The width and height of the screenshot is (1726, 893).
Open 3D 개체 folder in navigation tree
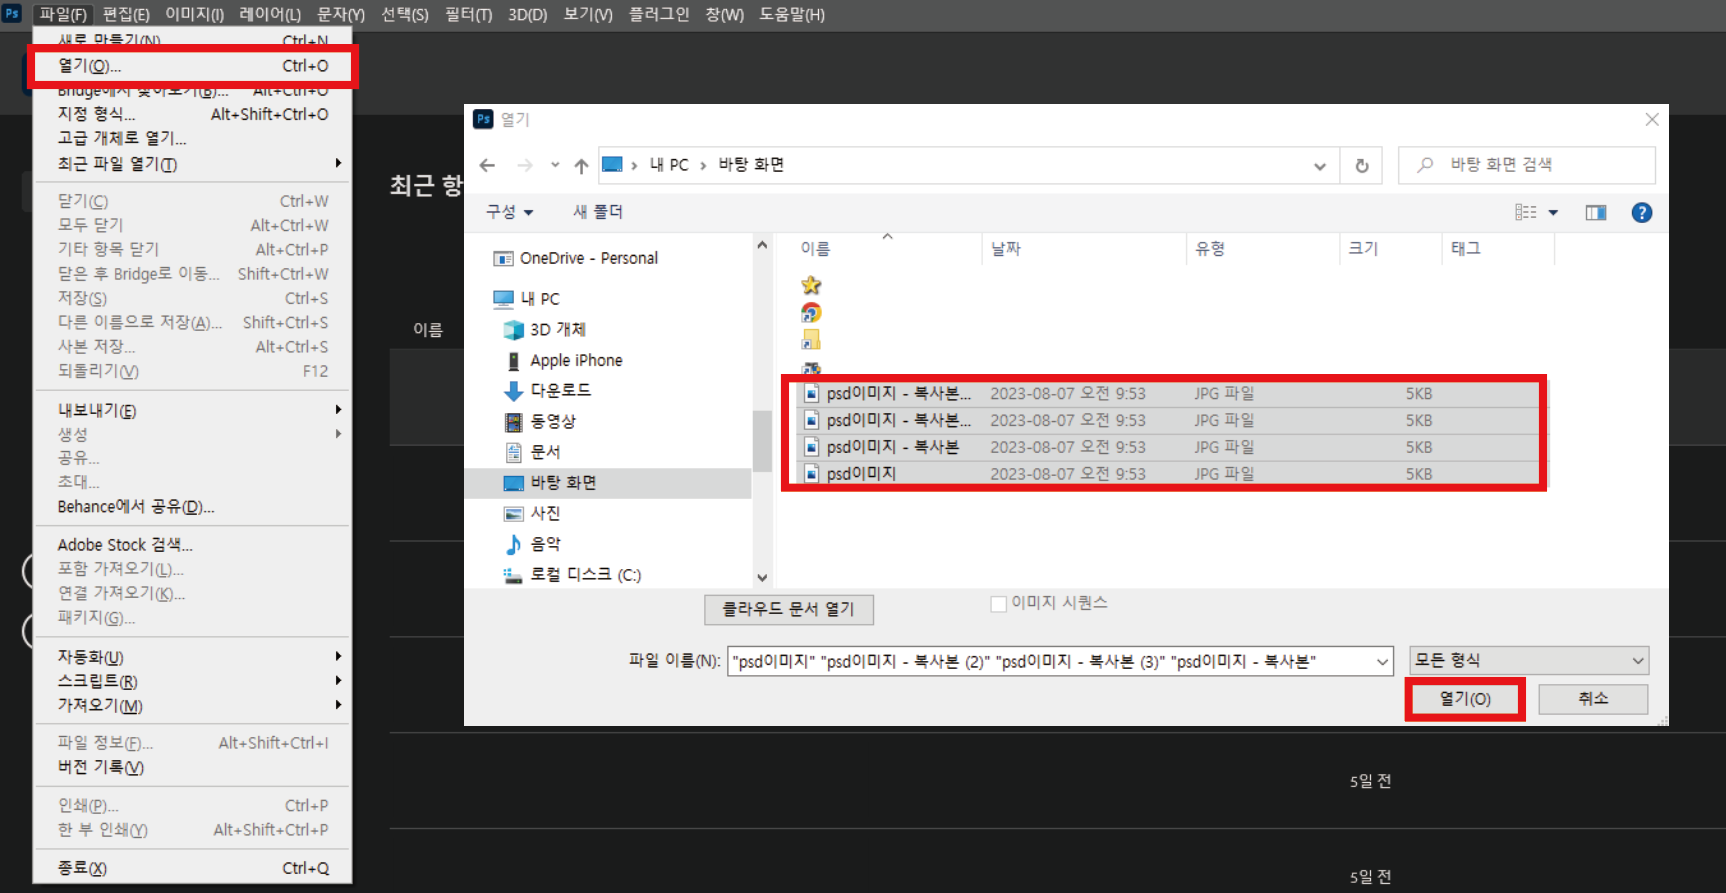point(545,329)
